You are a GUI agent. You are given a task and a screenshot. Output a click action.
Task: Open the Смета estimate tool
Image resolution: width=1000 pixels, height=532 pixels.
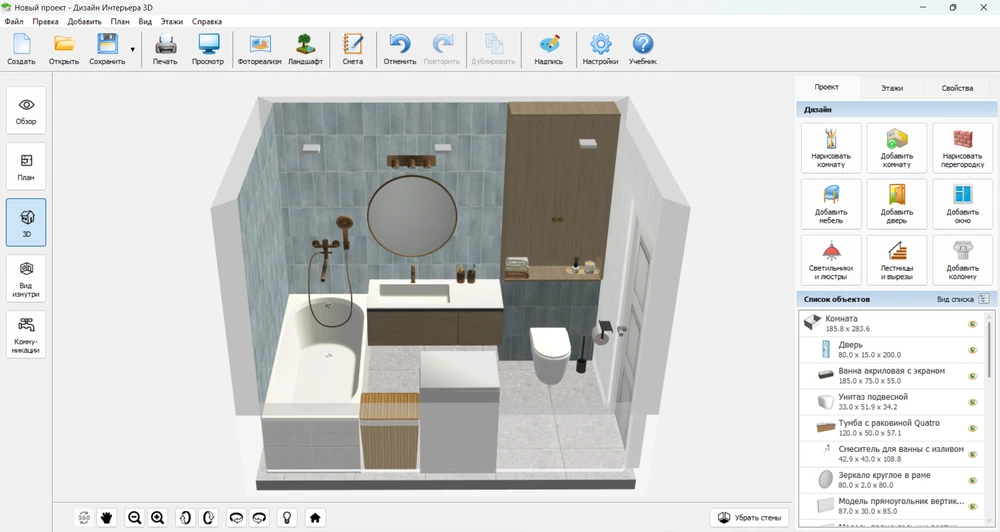tap(352, 48)
